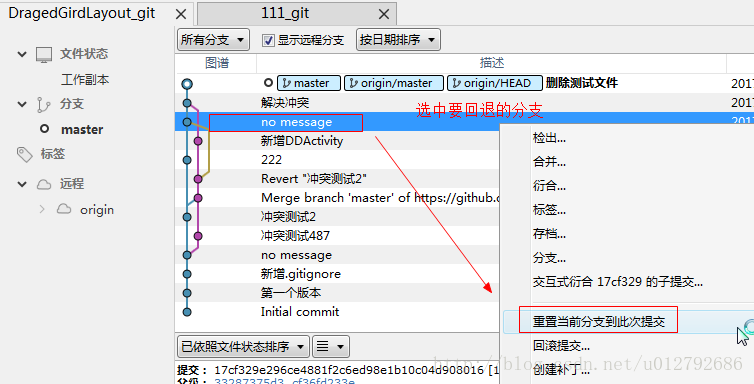The height and width of the screenshot is (384, 754).
Task: Collapse the 远程 section
Action: [x=22, y=184]
